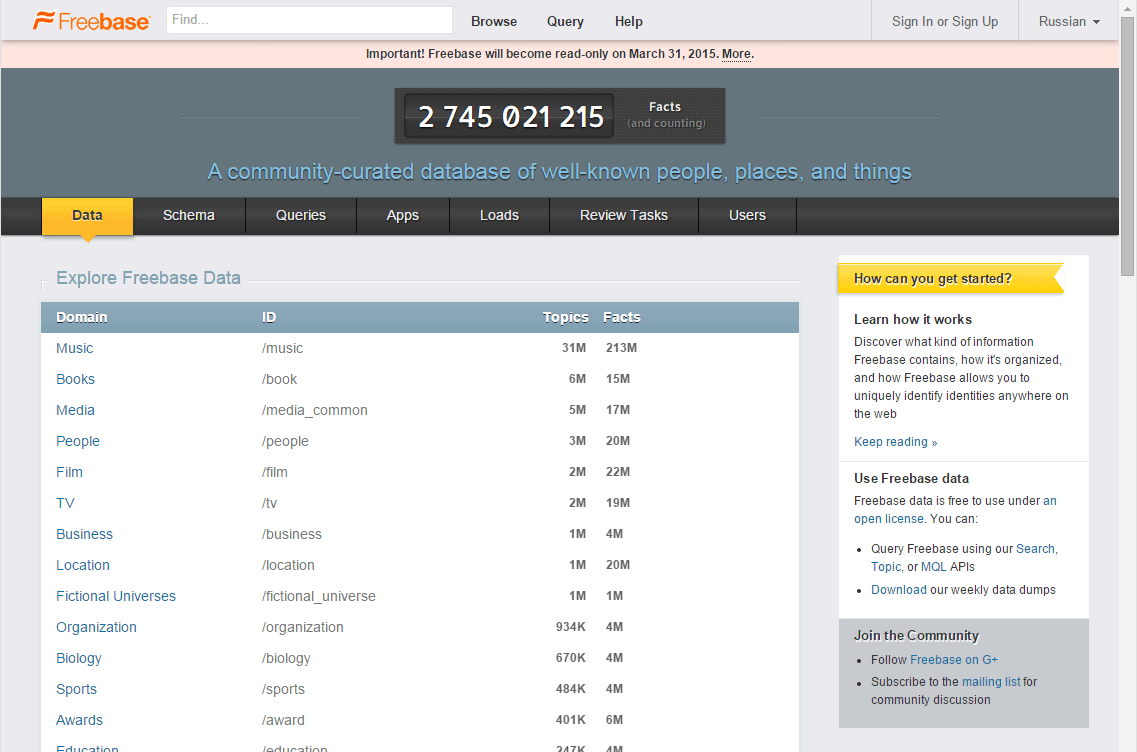Click the scrollbar up arrow
Screen dimensions: 1137x752
(x=1128, y=8)
